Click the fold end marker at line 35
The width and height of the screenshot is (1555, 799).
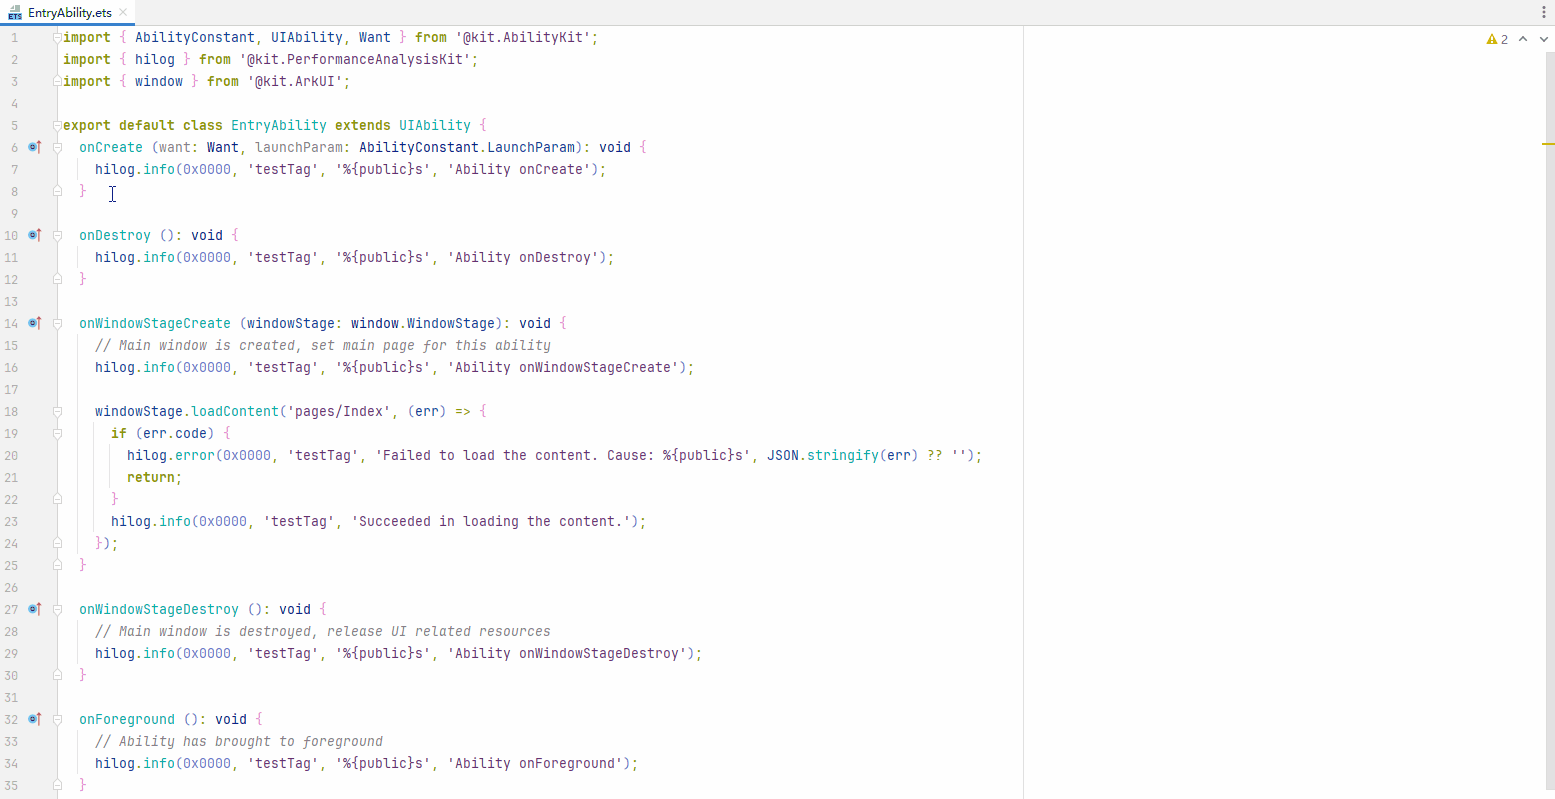coord(58,785)
